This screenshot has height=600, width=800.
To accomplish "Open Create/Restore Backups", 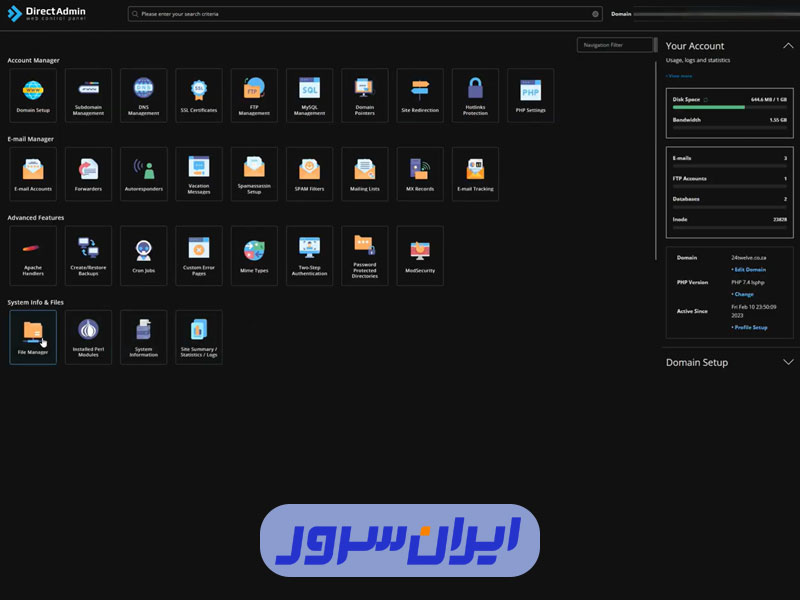I will tap(88, 255).
